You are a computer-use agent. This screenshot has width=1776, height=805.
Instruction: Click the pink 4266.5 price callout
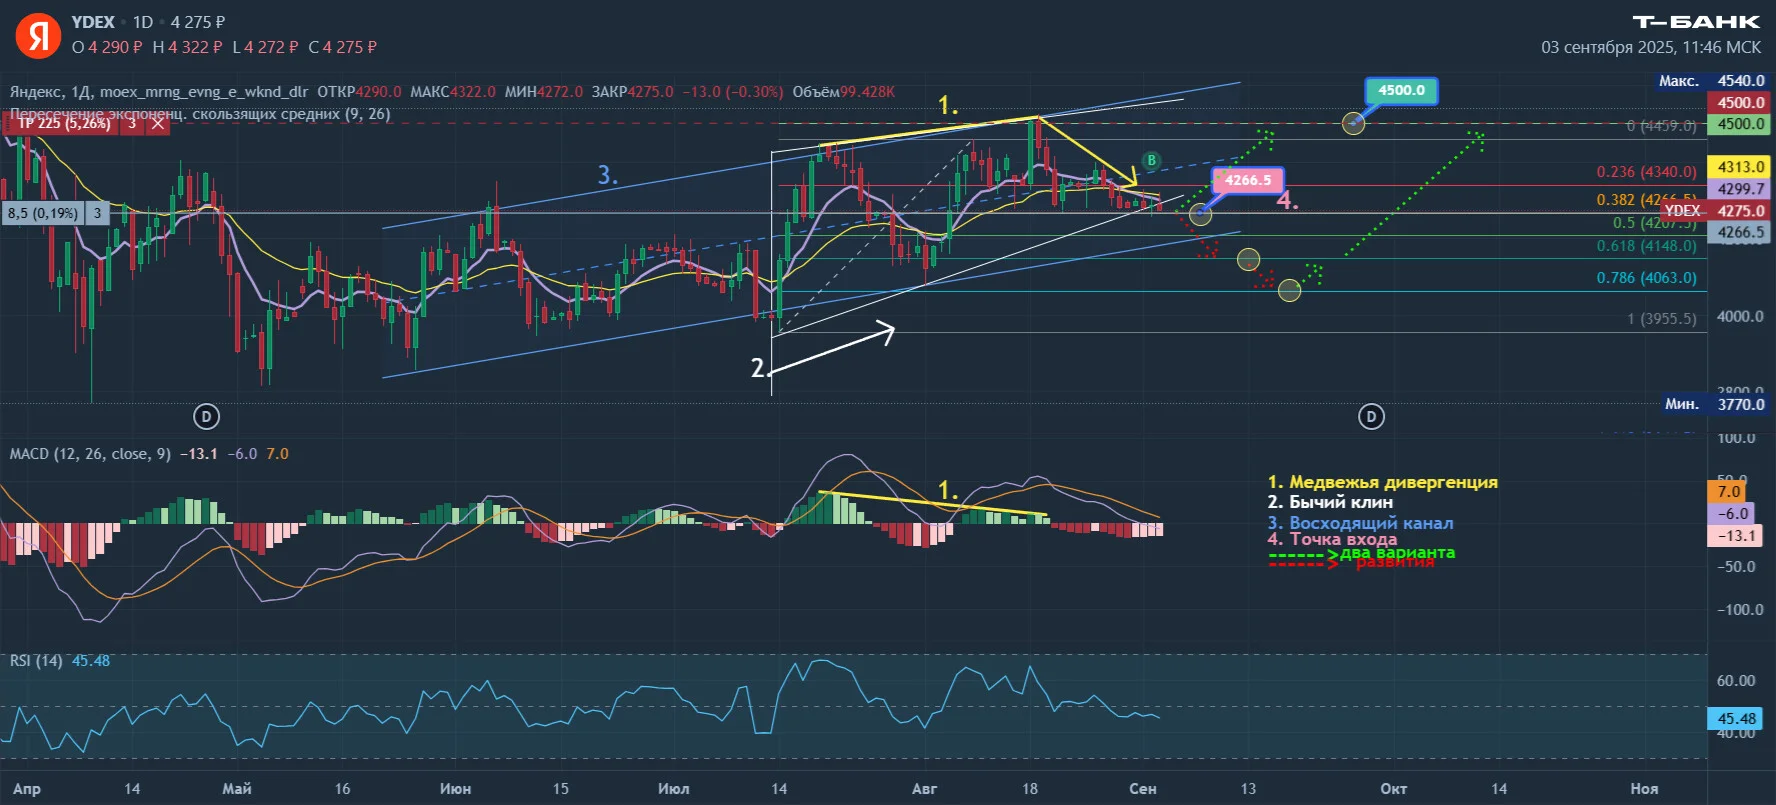1248,180
